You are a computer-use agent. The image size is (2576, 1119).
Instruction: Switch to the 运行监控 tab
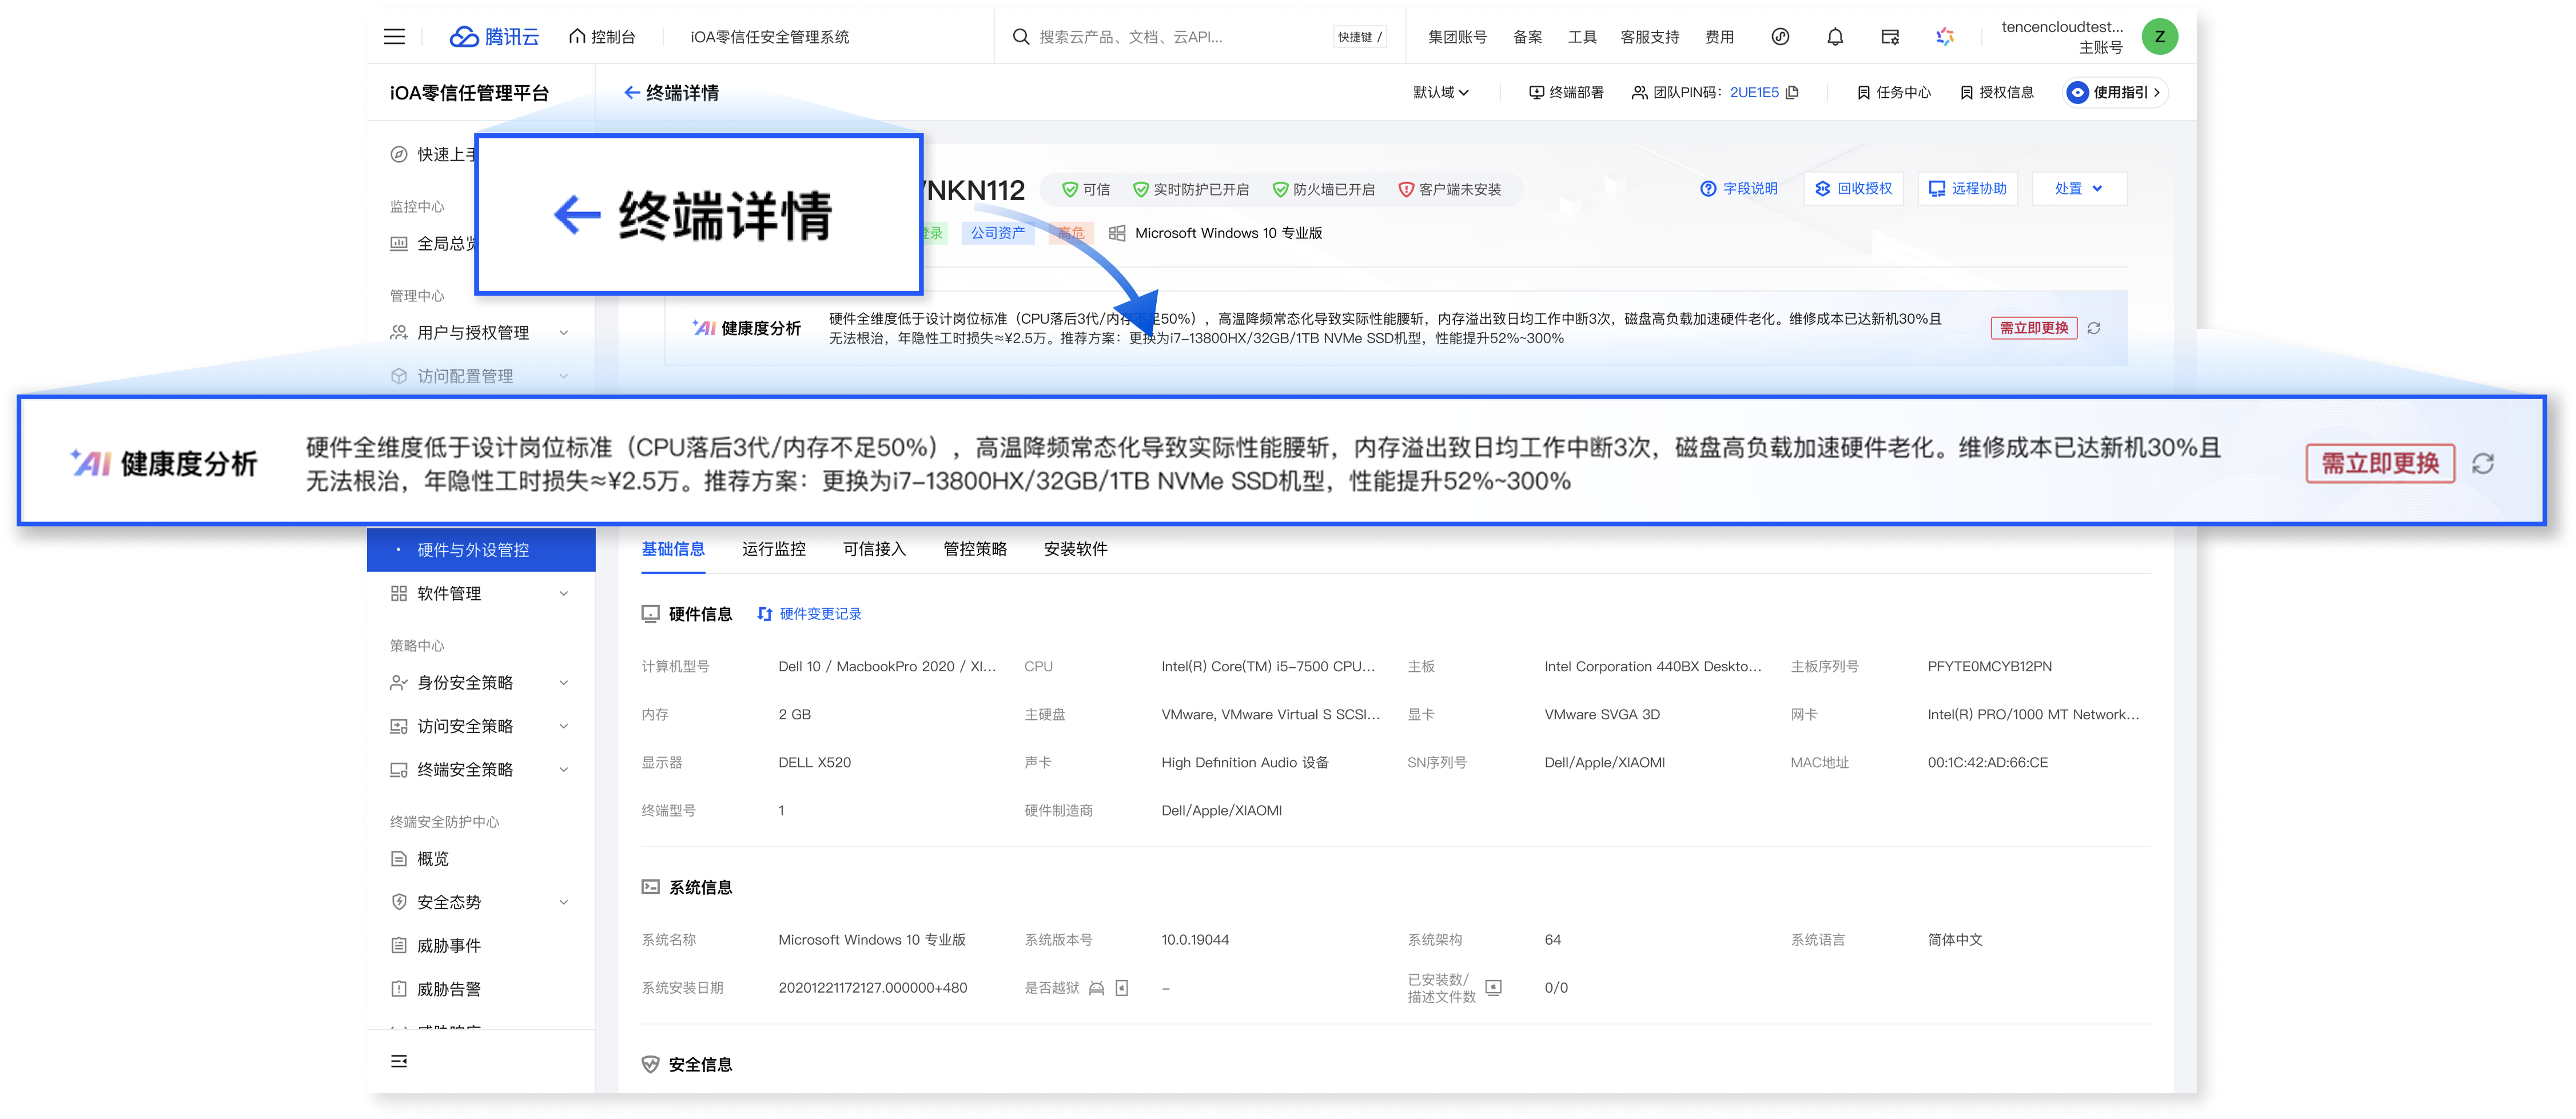[x=774, y=549]
